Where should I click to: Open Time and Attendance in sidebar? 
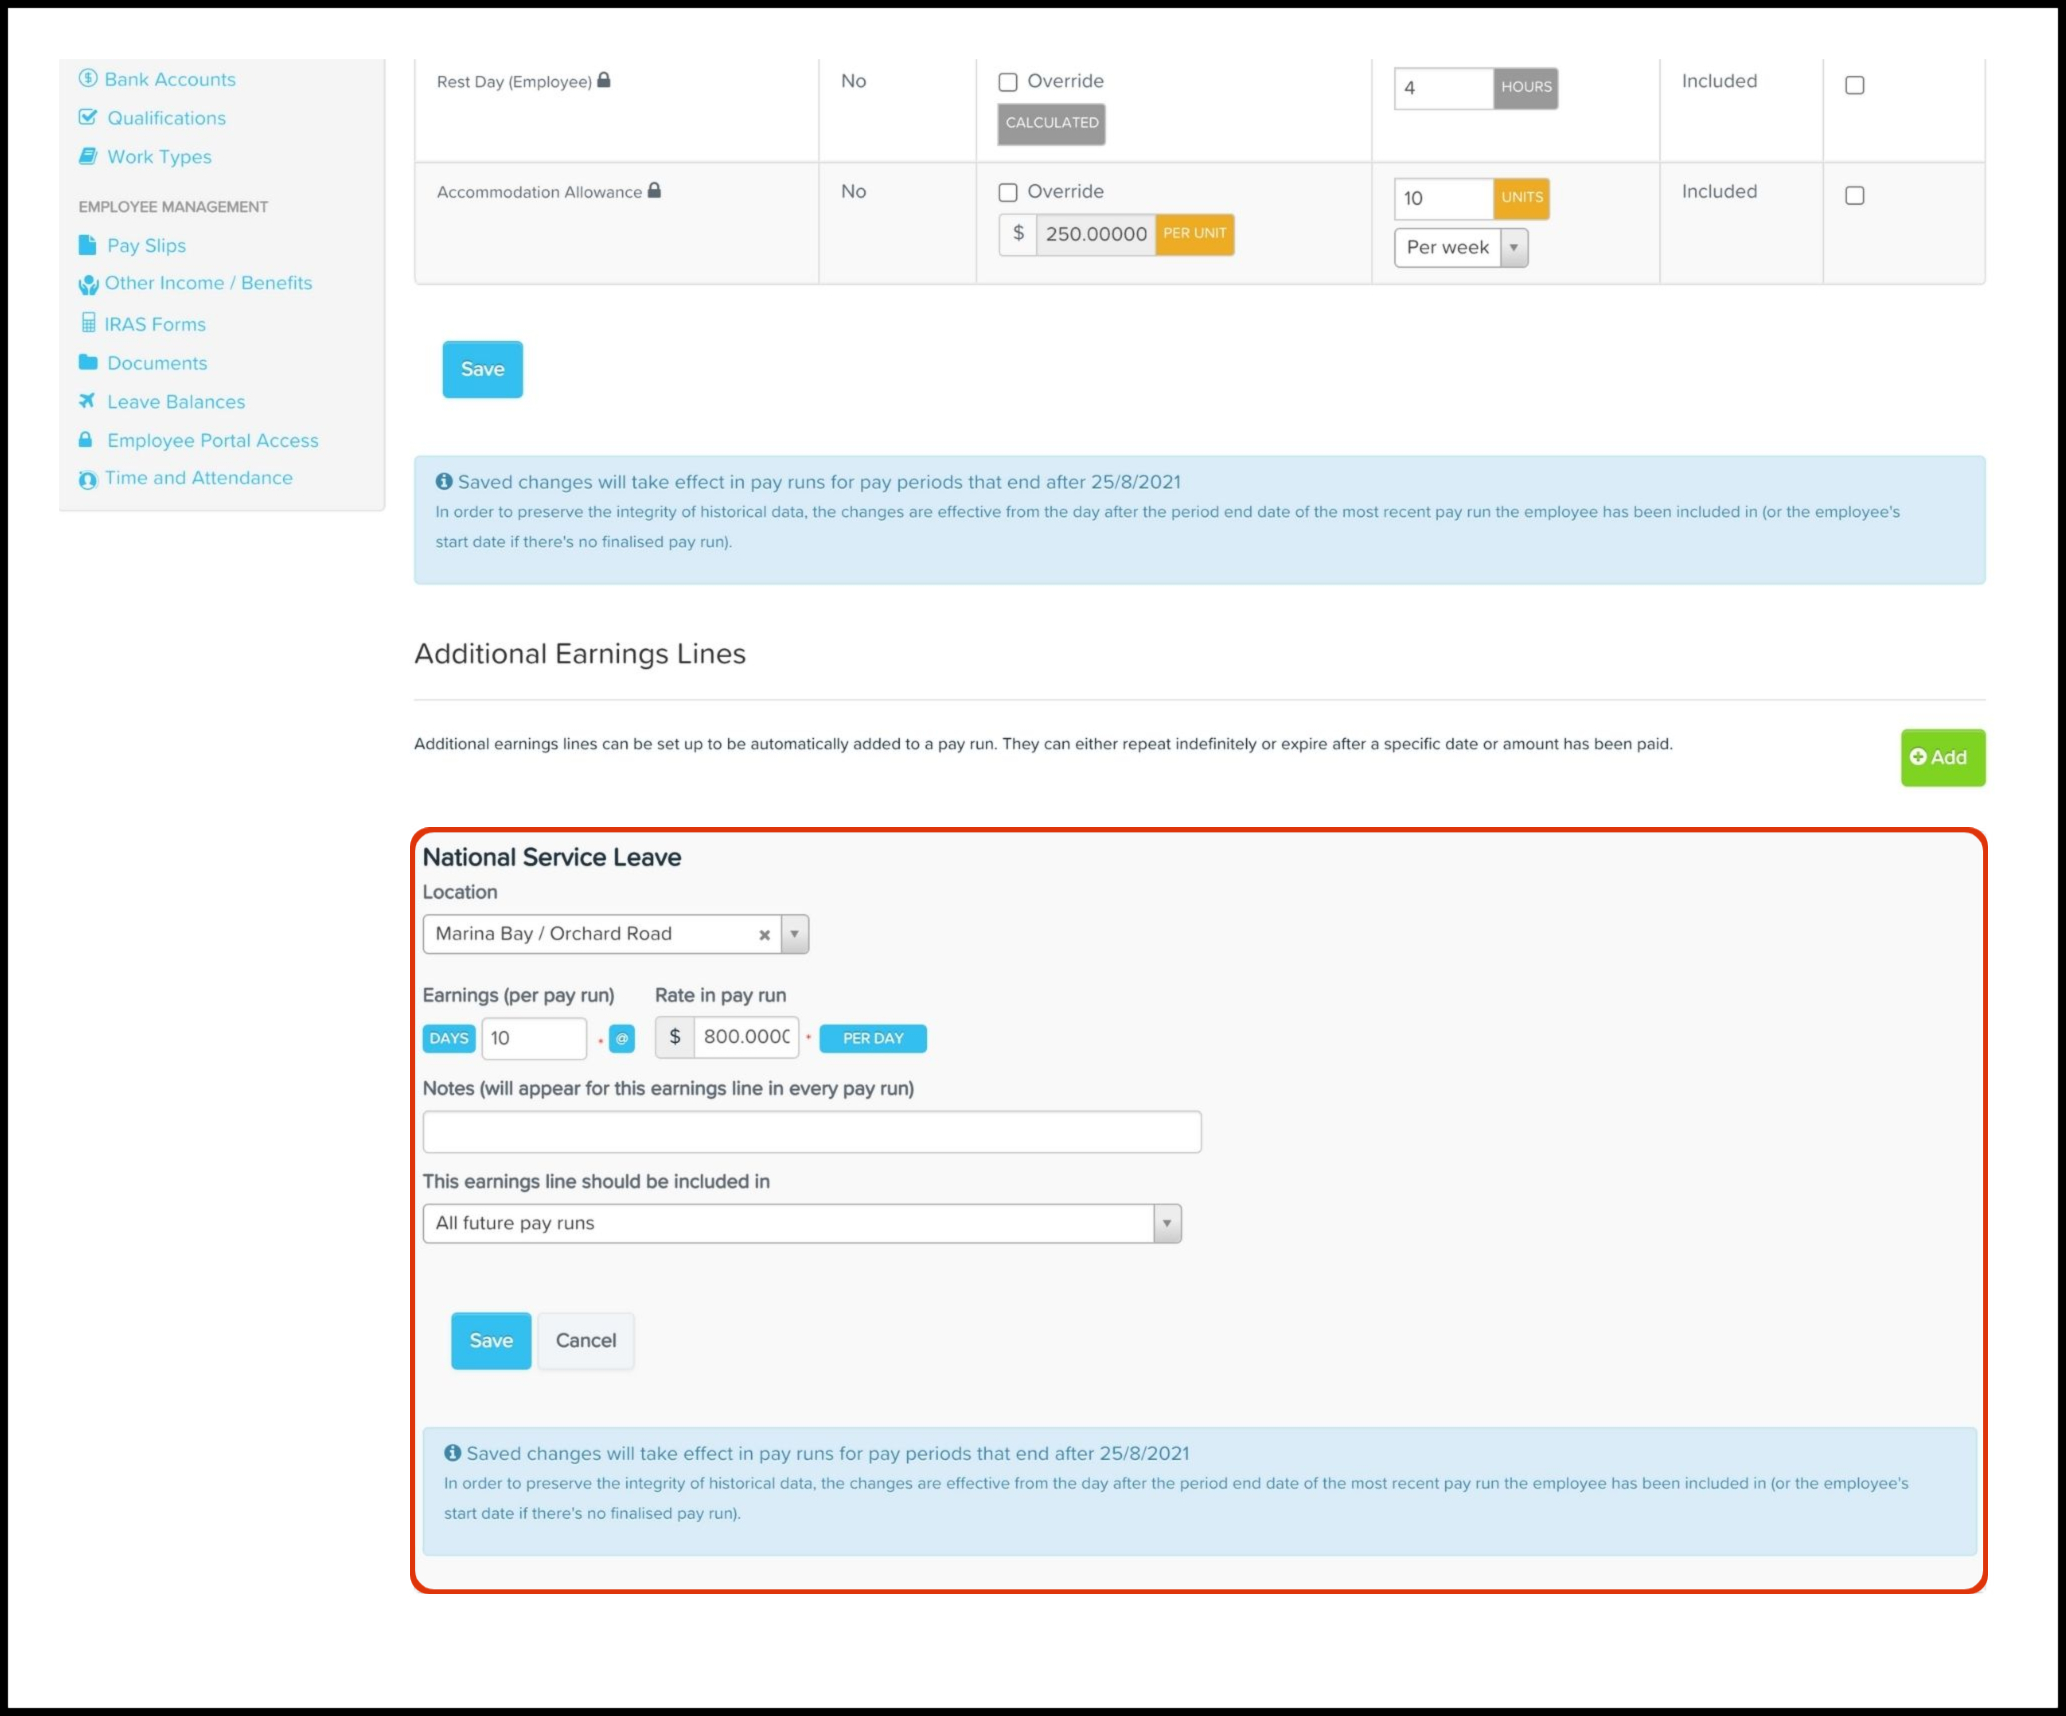198,478
